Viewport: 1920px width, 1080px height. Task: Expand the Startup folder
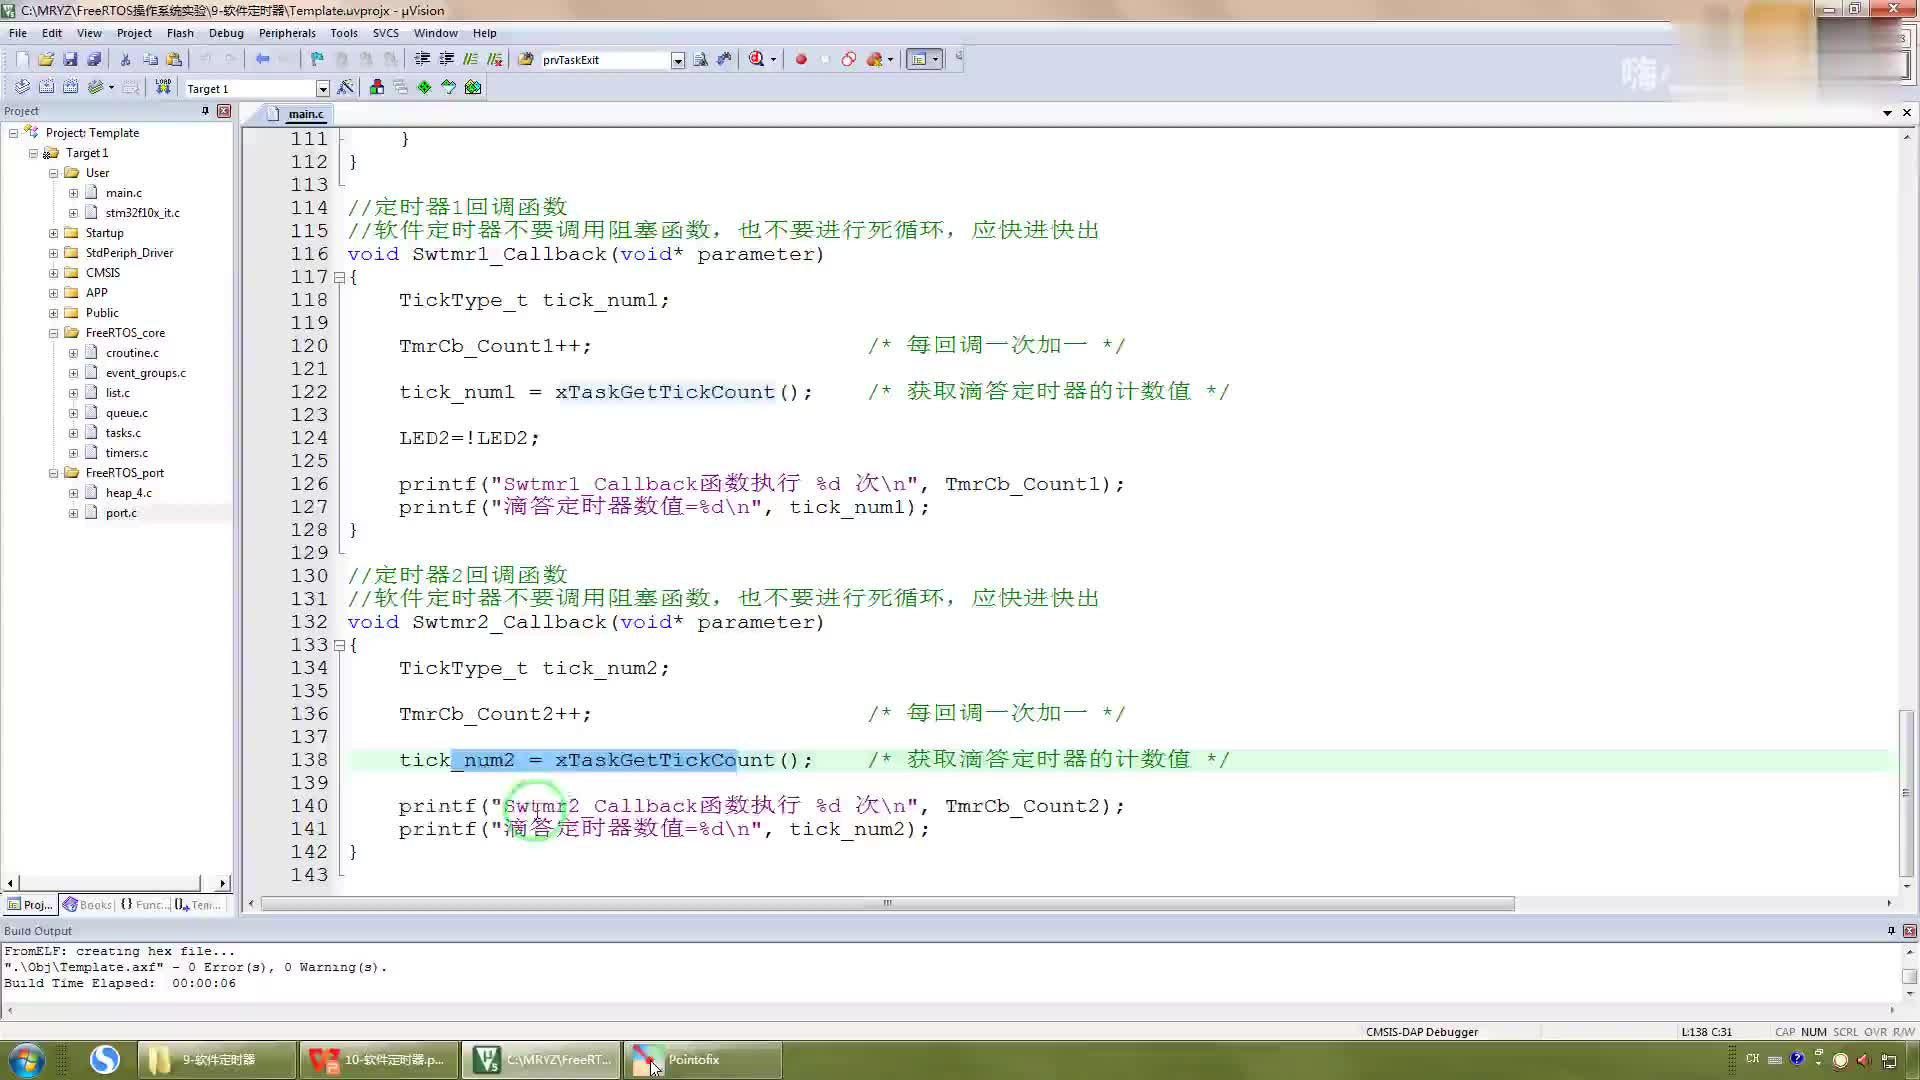pos(53,233)
